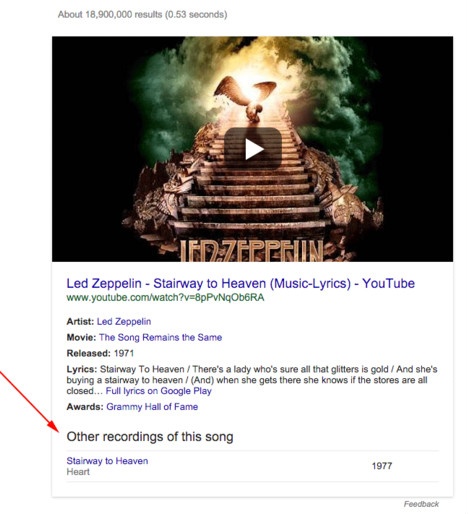Open The Song Remains the Same movie link

coord(160,337)
